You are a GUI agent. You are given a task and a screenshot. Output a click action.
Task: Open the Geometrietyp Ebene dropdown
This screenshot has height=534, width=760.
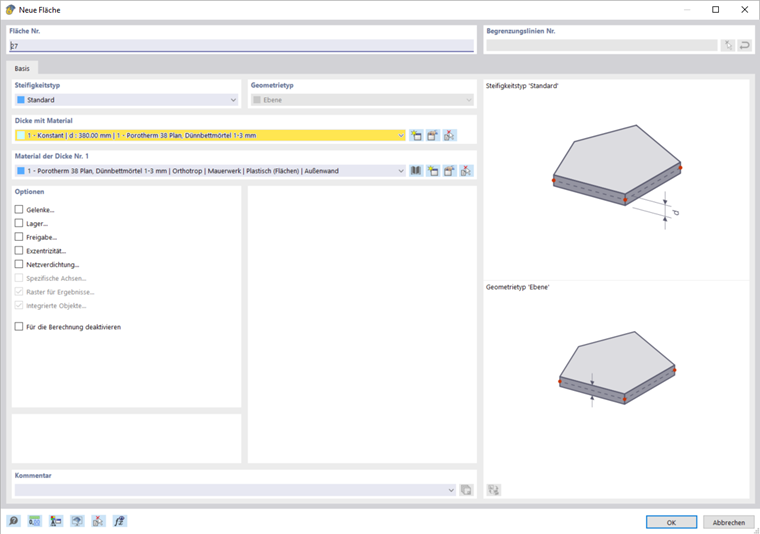coord(362,100)
